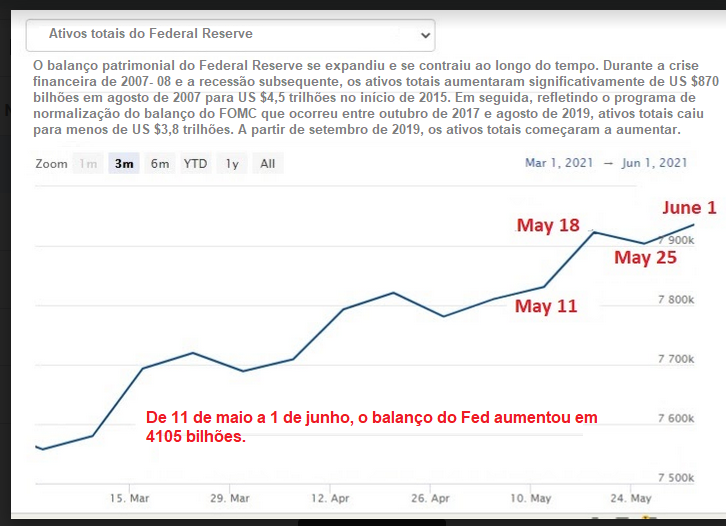This screenshot has width=726, height=526.
Task: Click the '12. Apr' x-axis tick label
Action: point(330,498)
